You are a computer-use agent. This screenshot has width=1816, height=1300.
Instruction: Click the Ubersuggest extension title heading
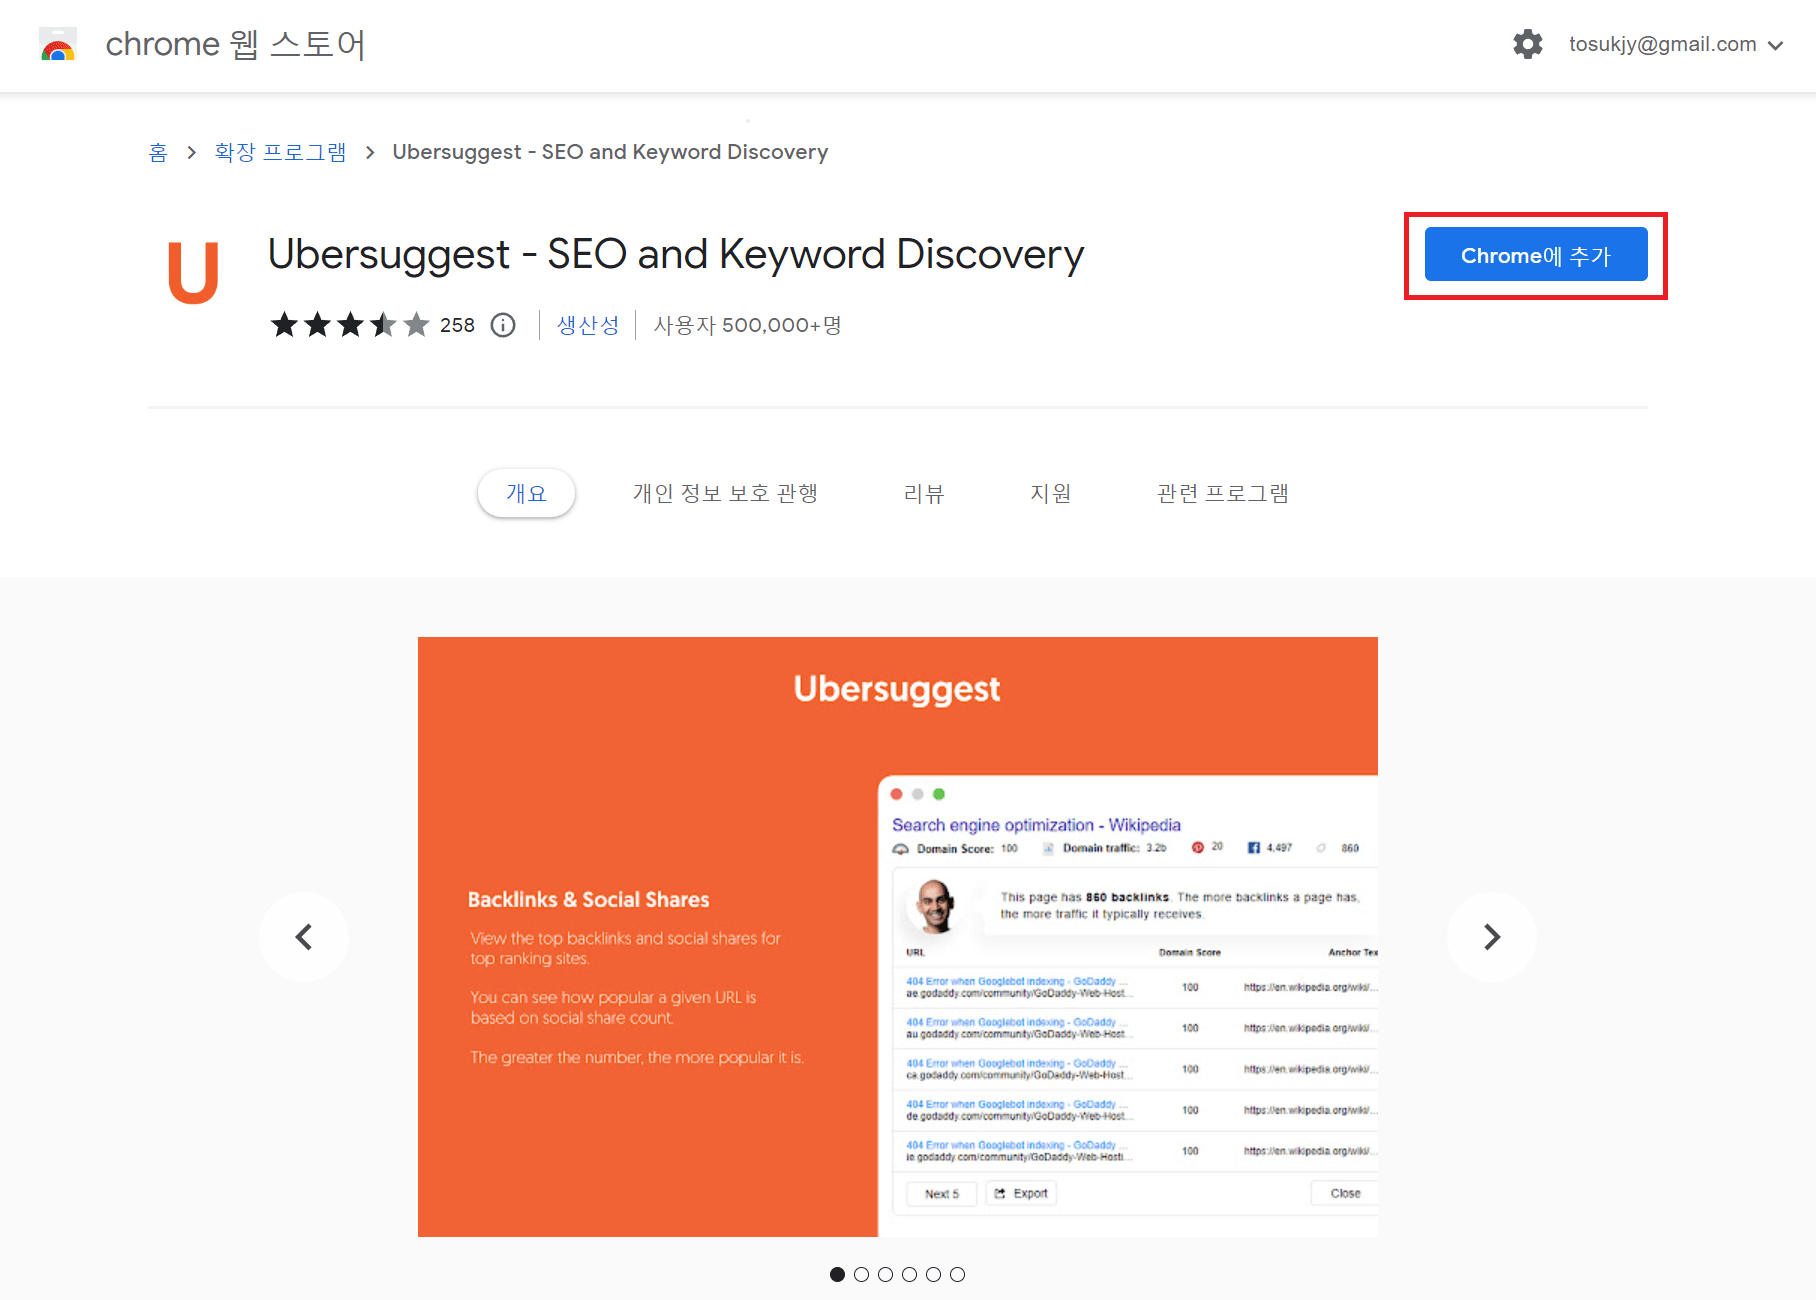[x=676, y=255]
